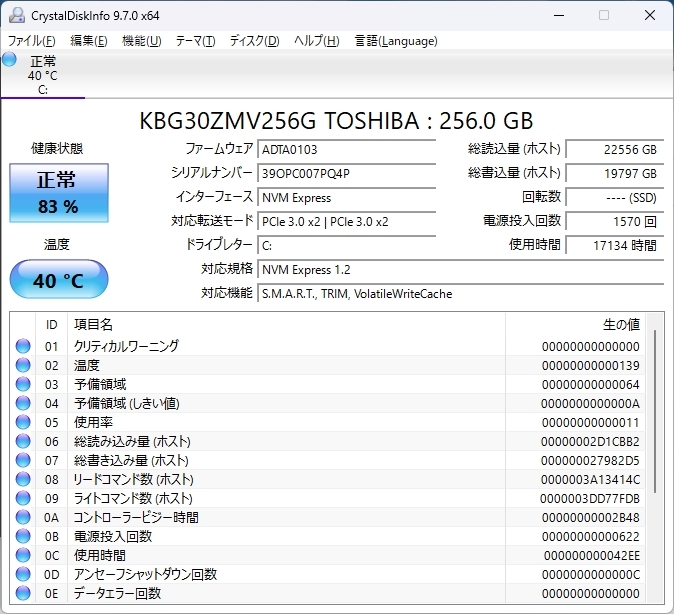Image resolution: width=674 pixels, height=614 pixels.
Task: Open the テーマ(T) menu
Action: click(195, 41)
